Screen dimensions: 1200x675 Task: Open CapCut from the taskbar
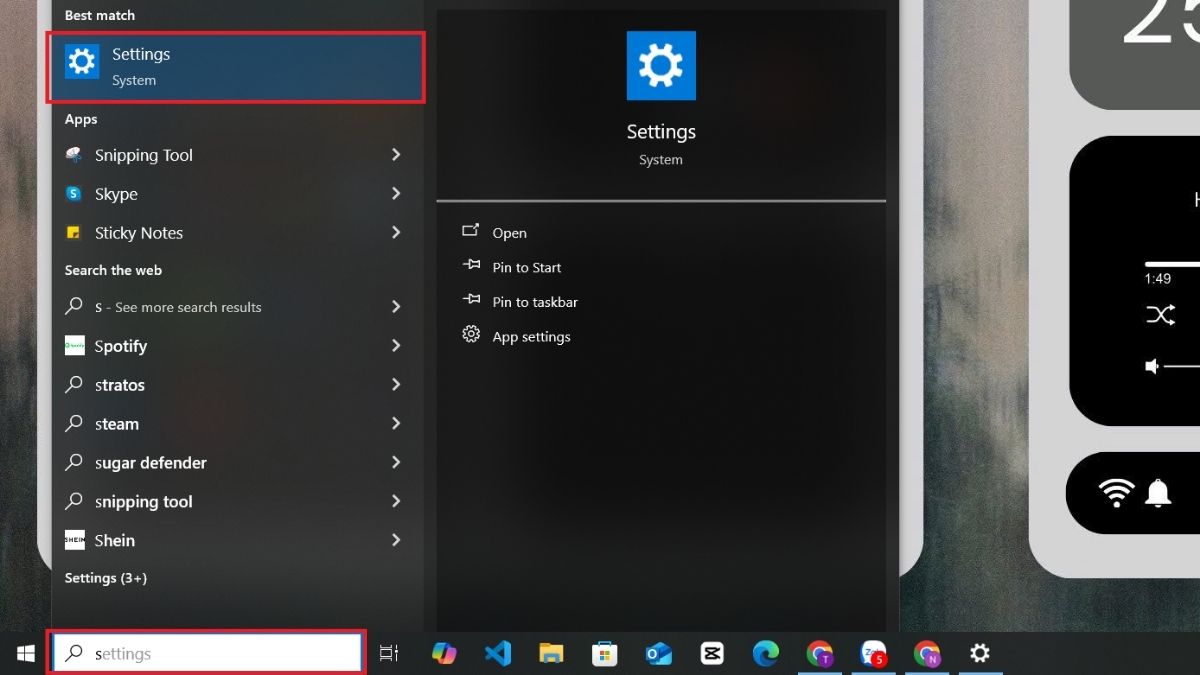(712, 654)
